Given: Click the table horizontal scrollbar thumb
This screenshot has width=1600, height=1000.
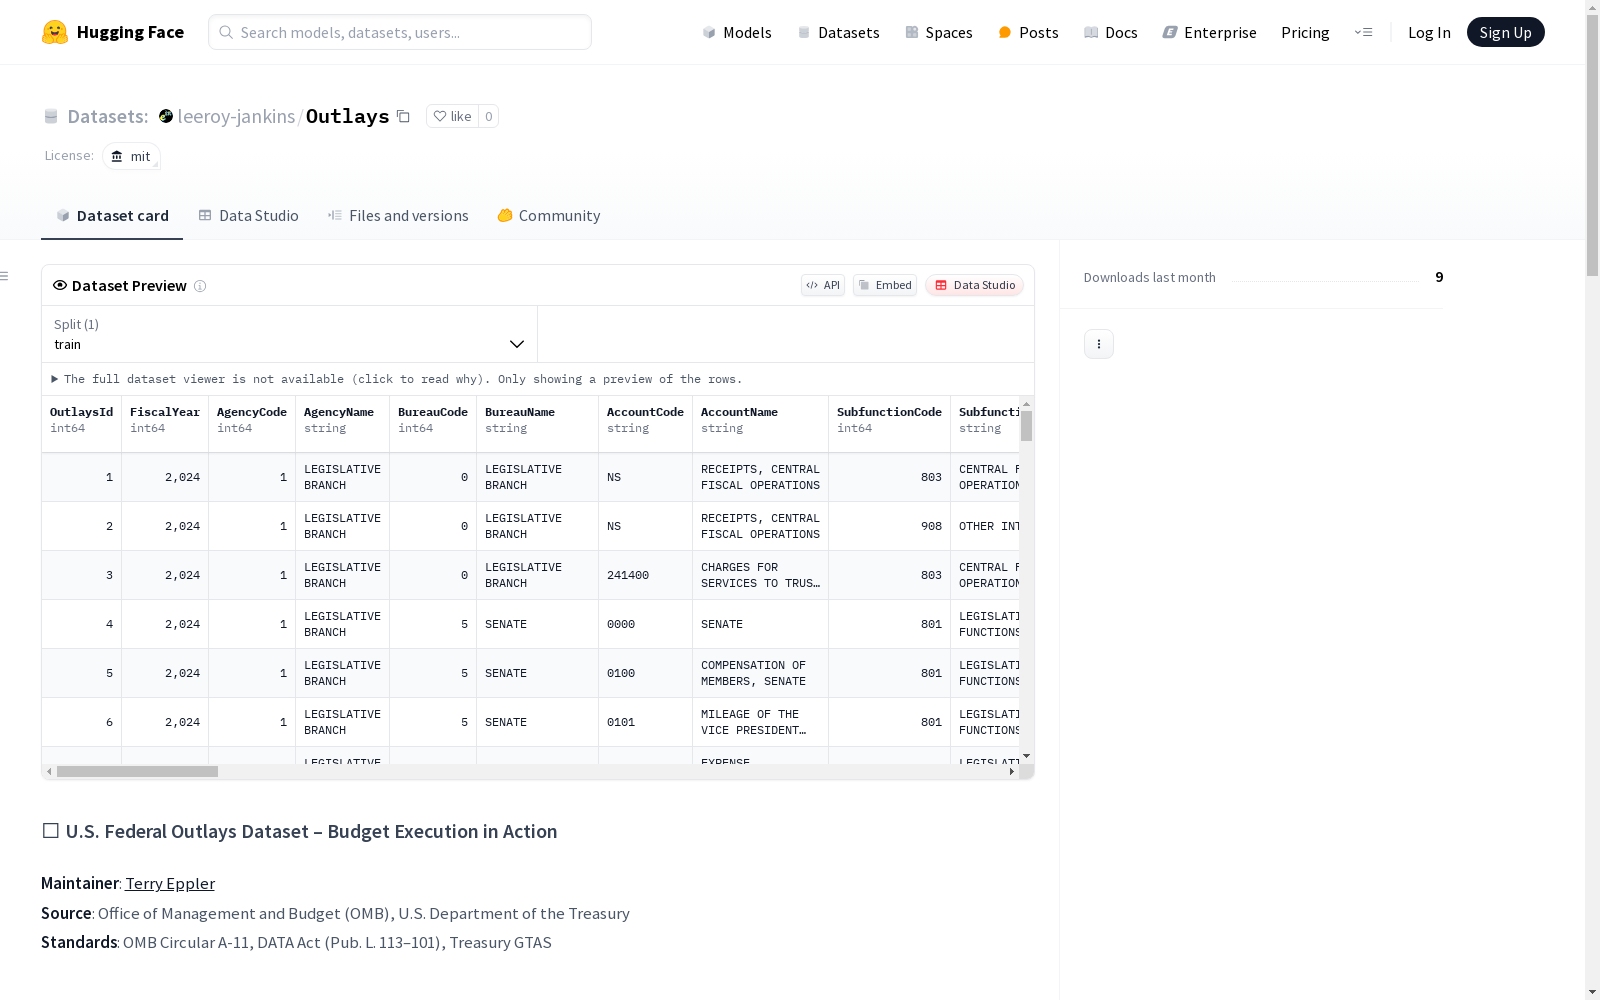Looking at the screenshot, I should [x=138, y=771].
